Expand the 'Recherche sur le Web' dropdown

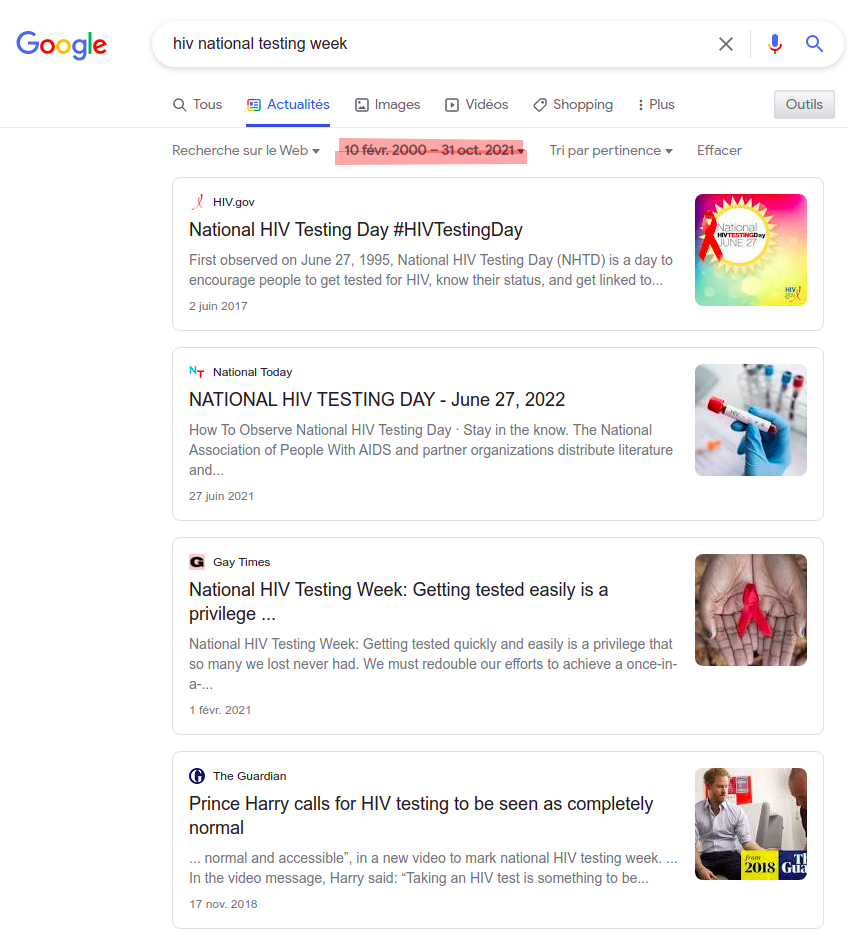click(245, 151)
